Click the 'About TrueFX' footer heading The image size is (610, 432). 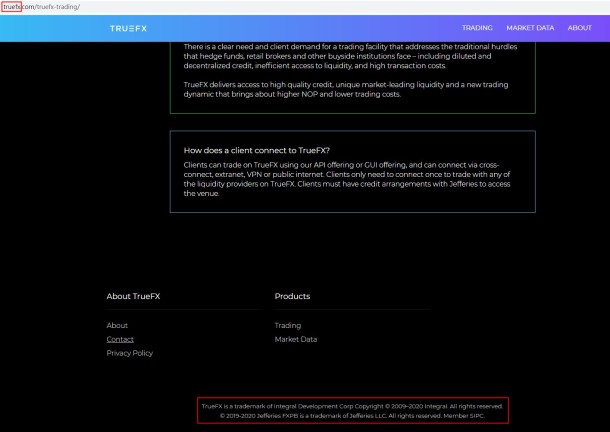(133, 296)
